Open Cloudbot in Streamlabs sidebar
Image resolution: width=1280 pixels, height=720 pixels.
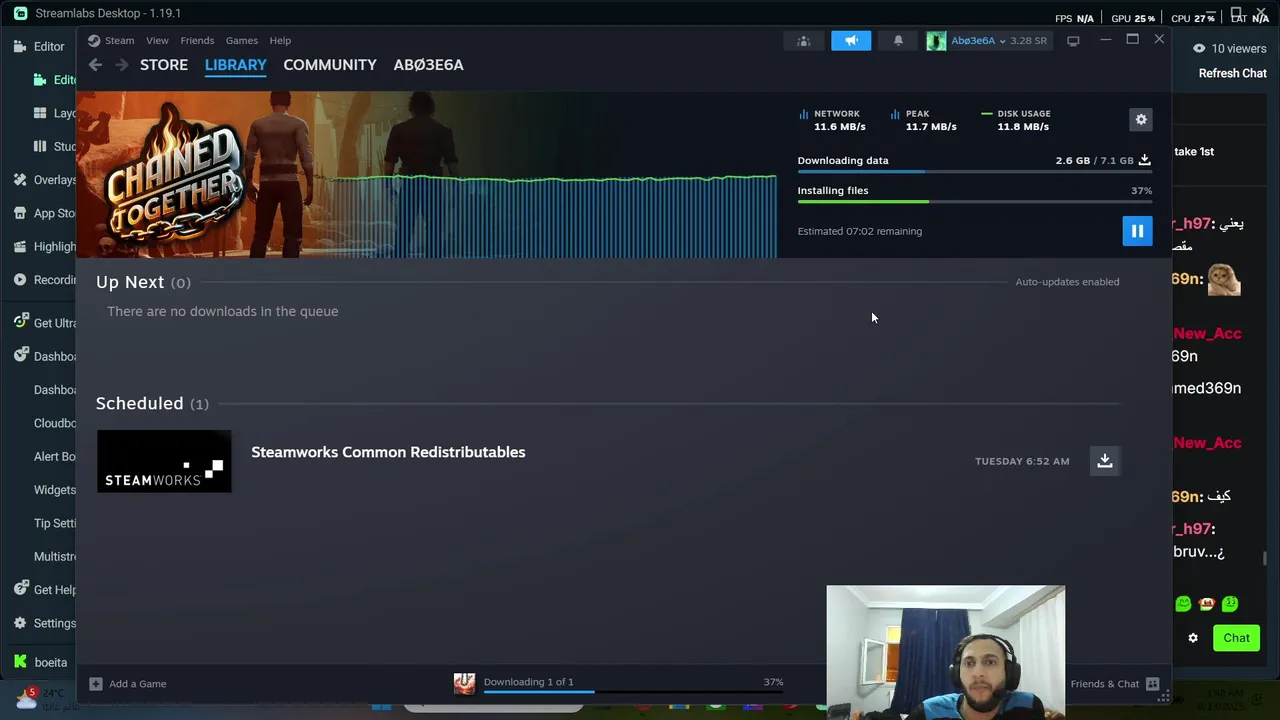click(x=55, y=423)
